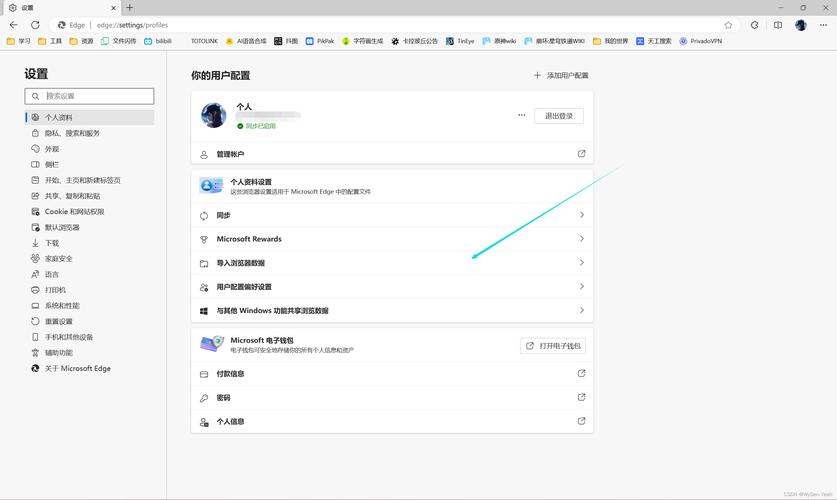This screenshot has width=837, height=500.
Task: Open 共享、复制和粘贴 settings section
Action: (x=90, y=196)
